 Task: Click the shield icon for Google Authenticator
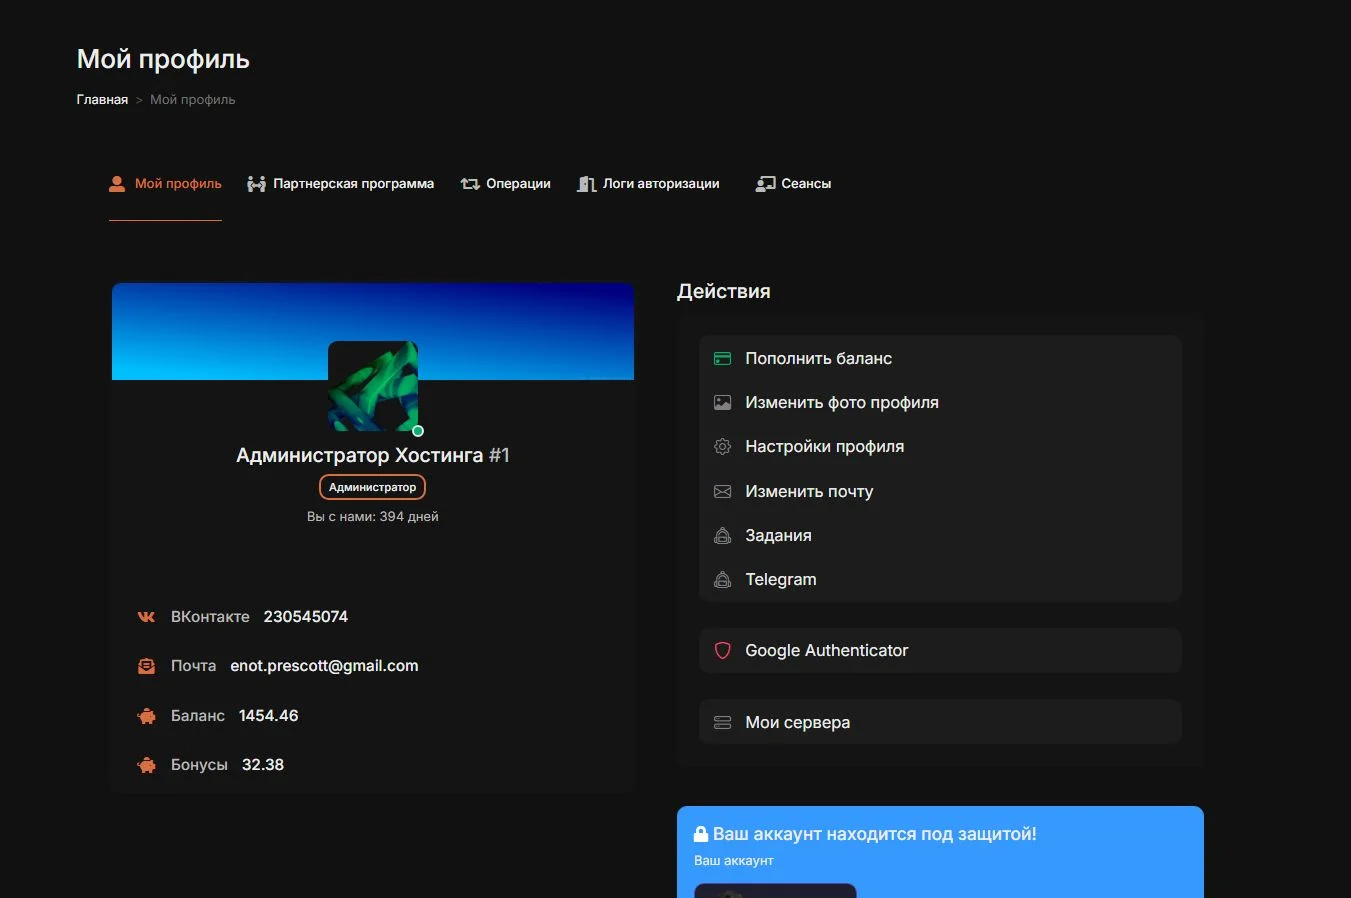(722, 651)
